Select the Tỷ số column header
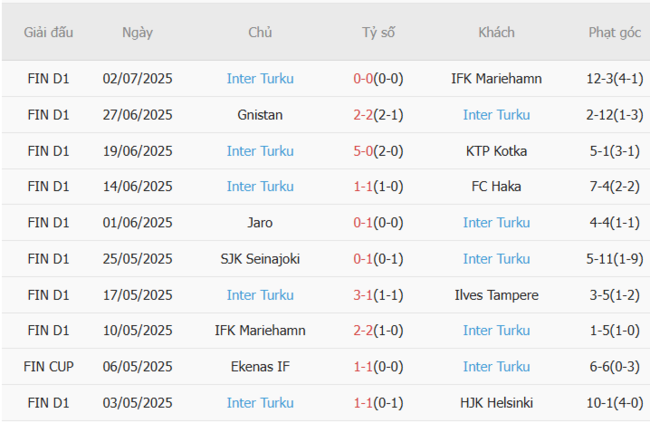Image resolution: width=650 pixels, height=423 pixels. click(378, 32)
